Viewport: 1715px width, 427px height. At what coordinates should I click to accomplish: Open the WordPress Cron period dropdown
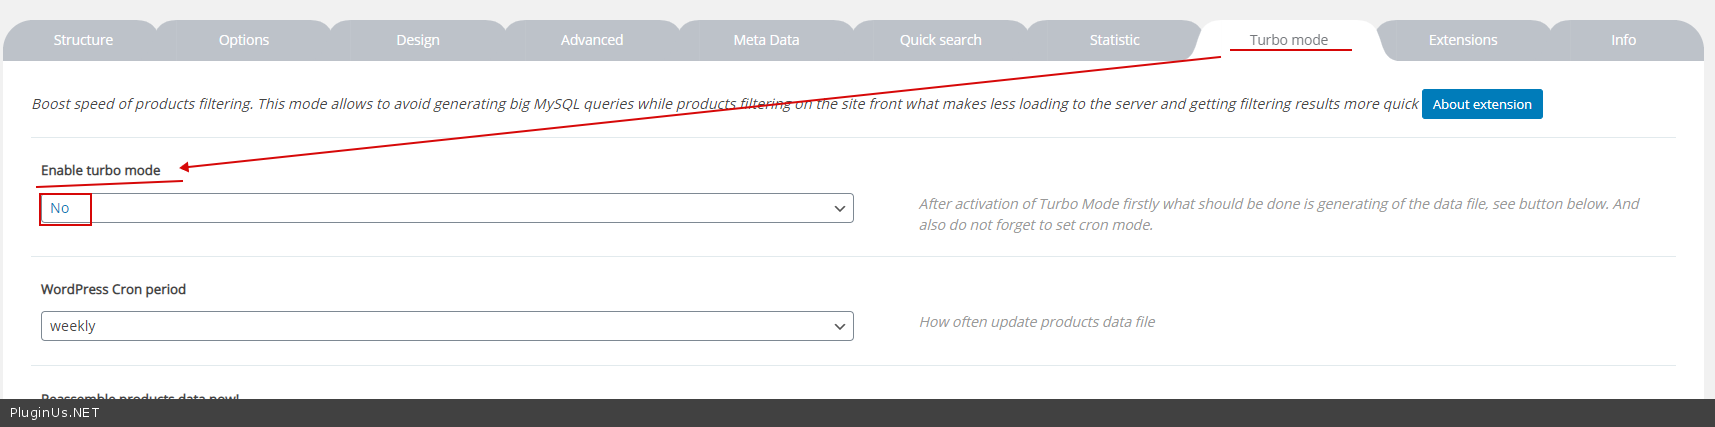click(x=446, y=326)
